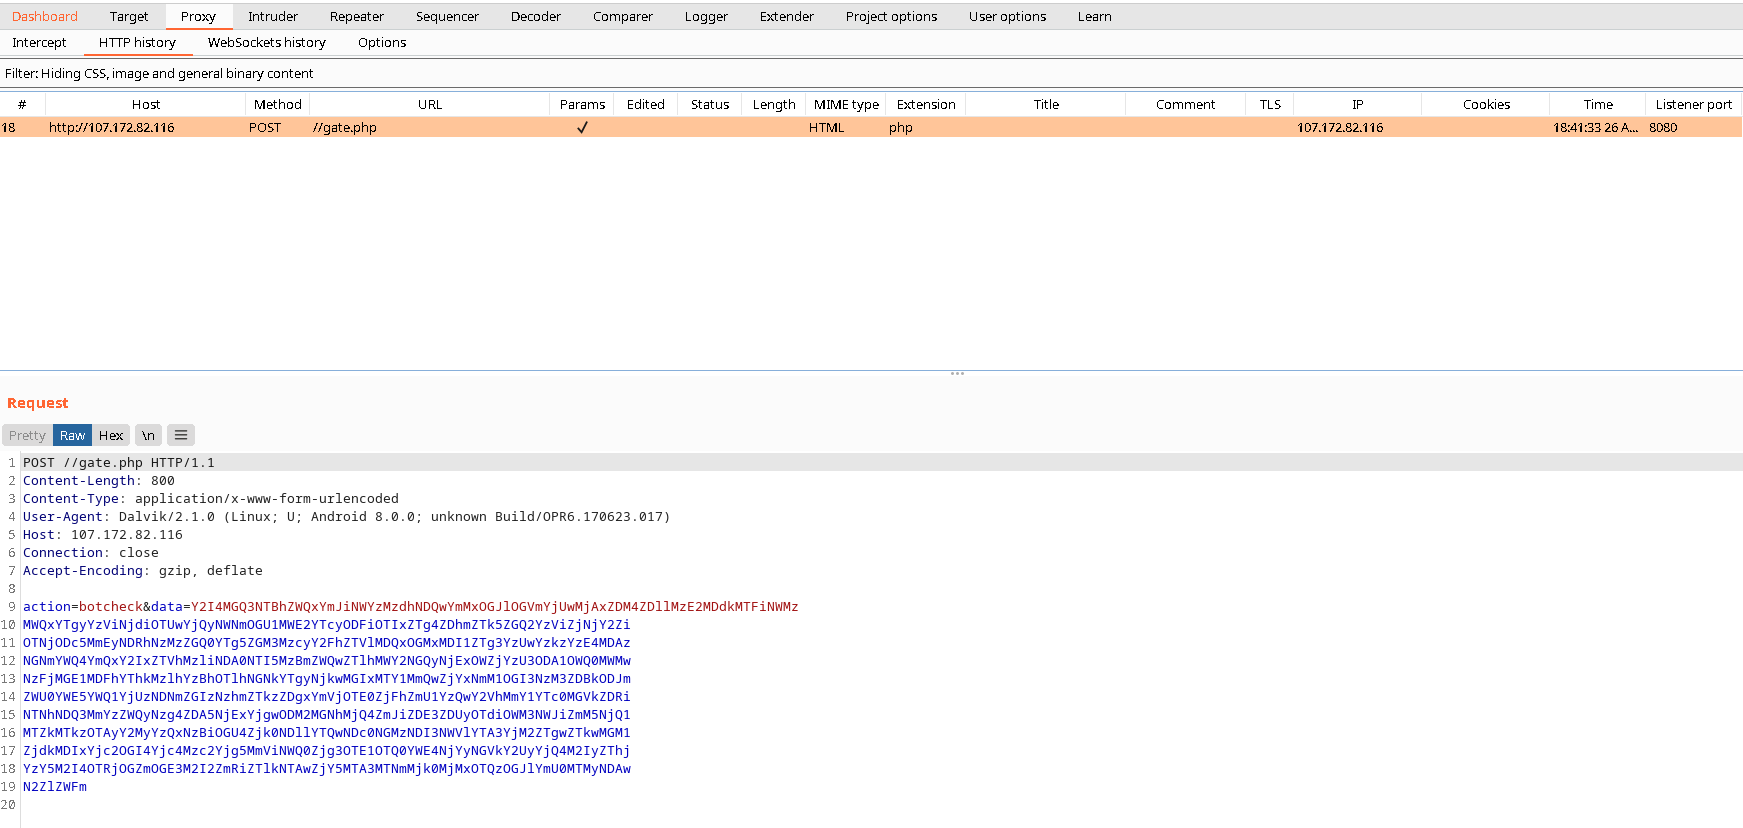Open the Dashboard tab
1743x828 pixels.
pyautogui.click(x=45, y=16)
